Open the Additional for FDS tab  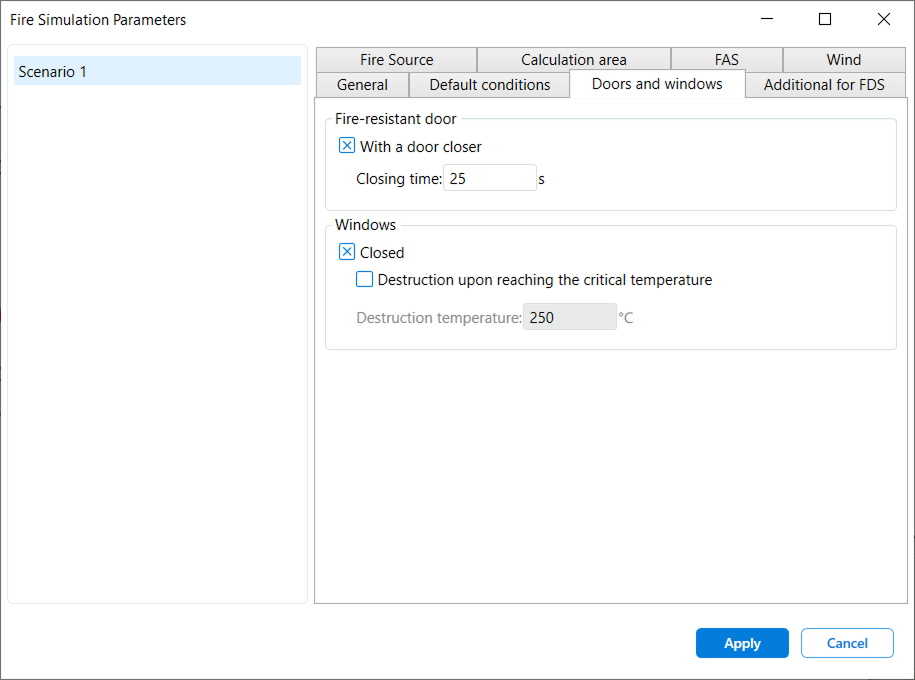point(824,85)
